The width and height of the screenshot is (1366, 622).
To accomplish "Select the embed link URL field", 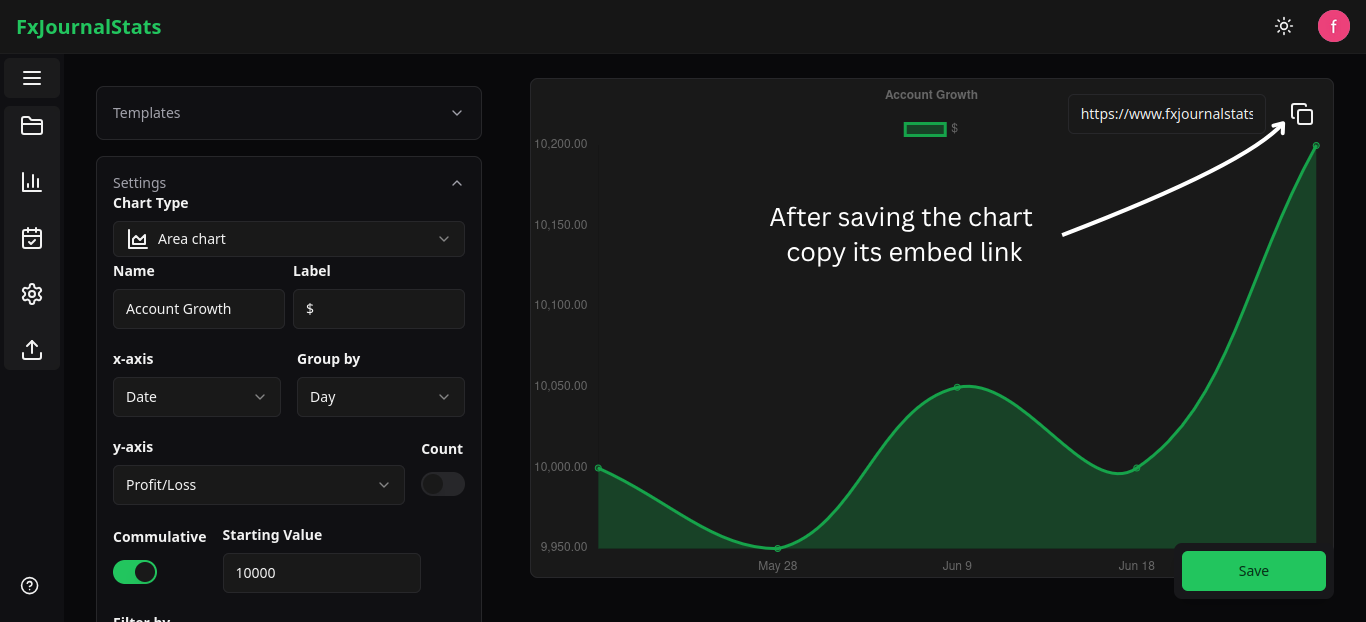I will click(1166, 113).
